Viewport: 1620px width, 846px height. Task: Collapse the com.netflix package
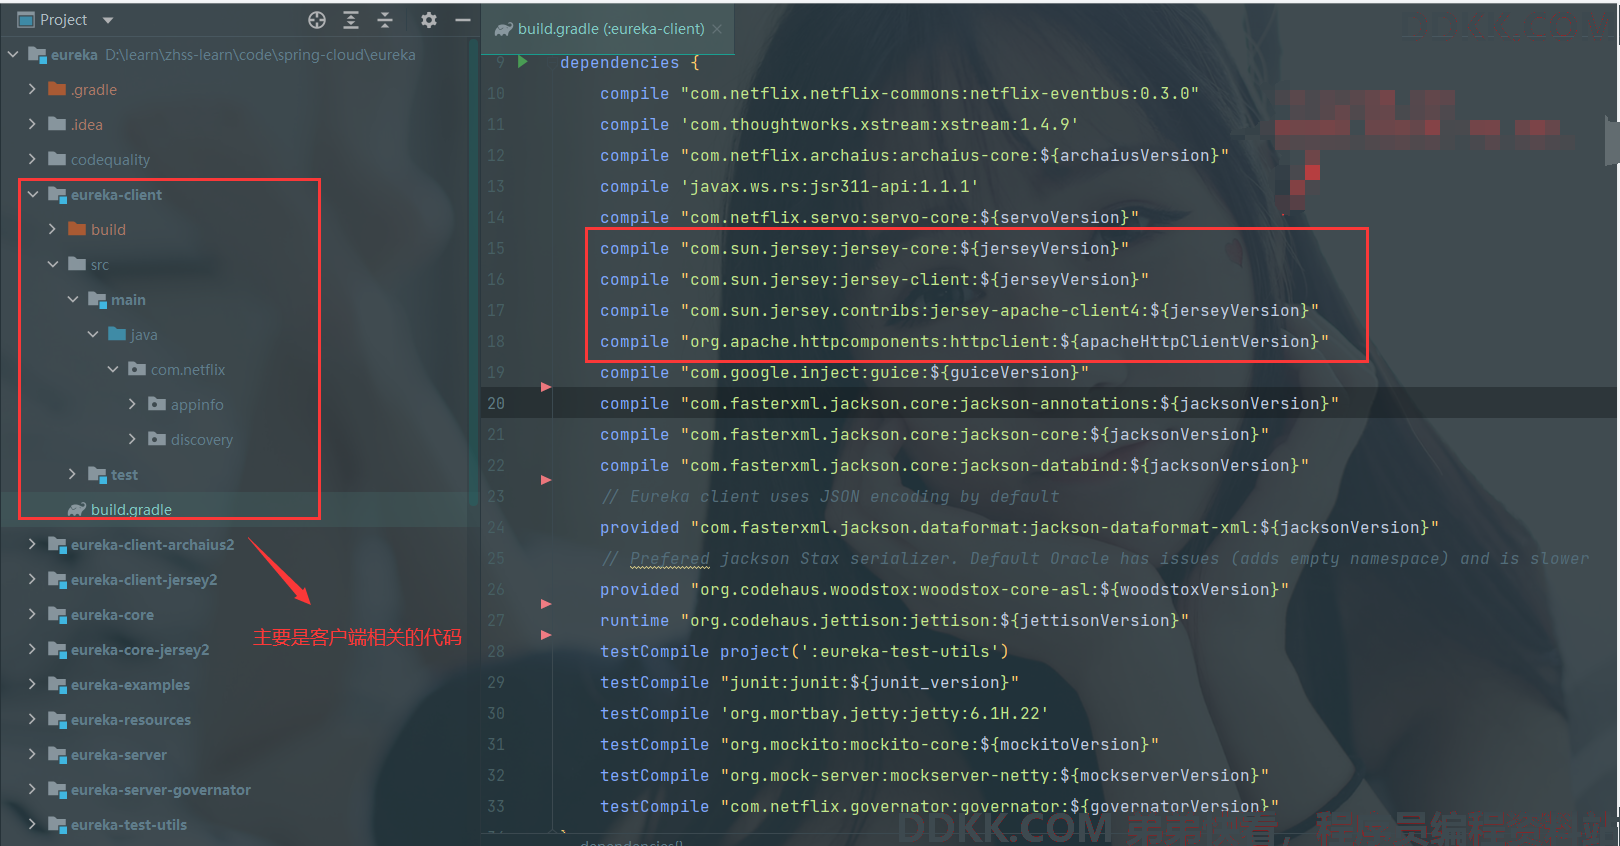point(113,370)
